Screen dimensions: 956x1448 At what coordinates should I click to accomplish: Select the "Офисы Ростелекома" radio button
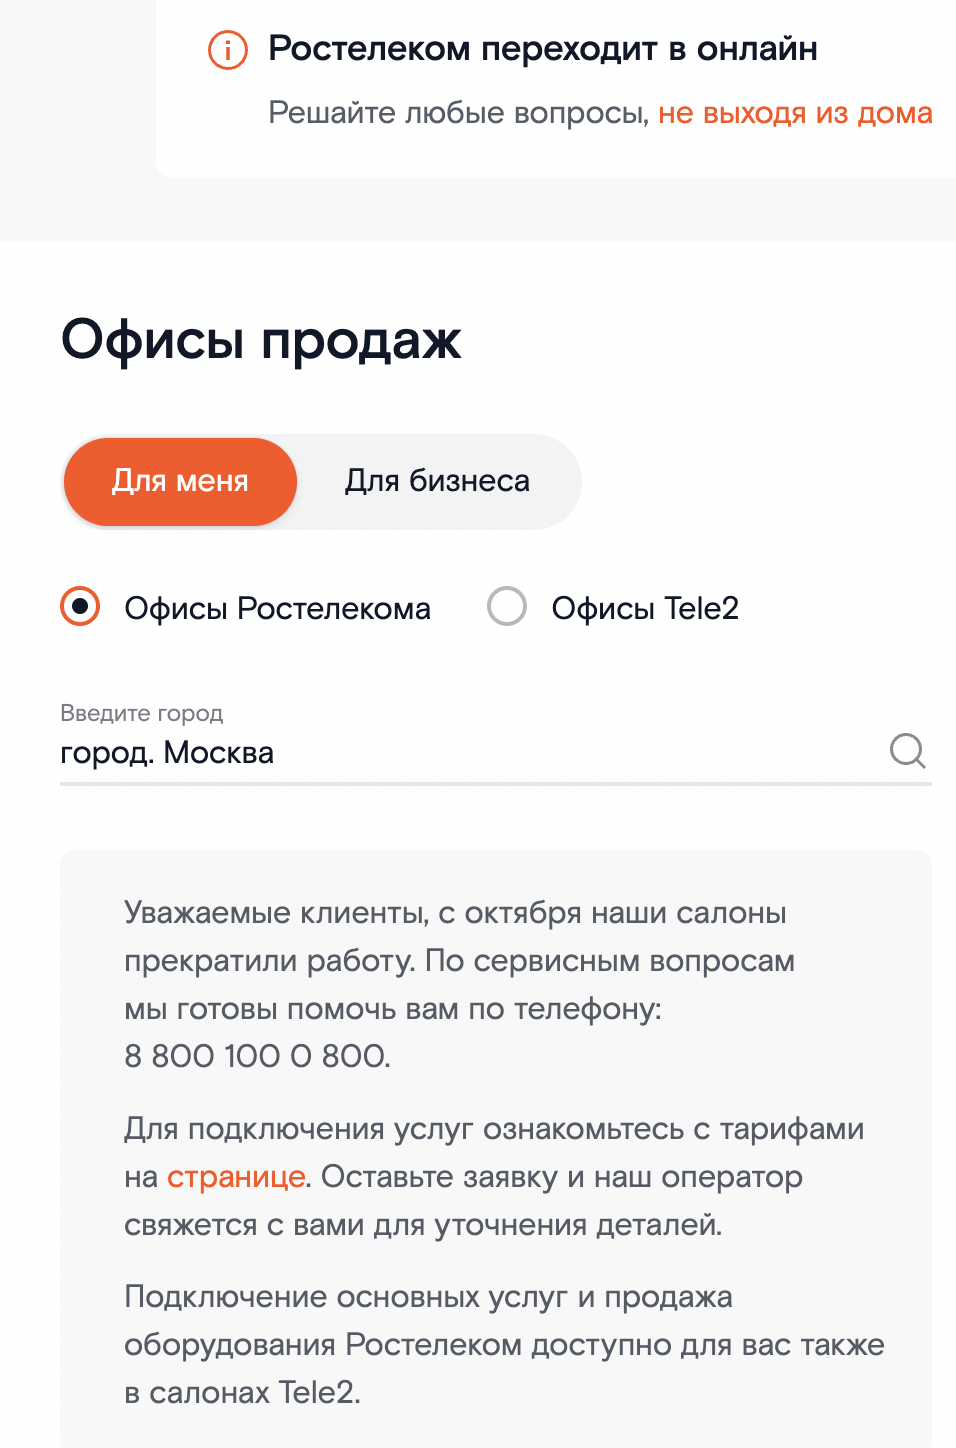[81, 607]
